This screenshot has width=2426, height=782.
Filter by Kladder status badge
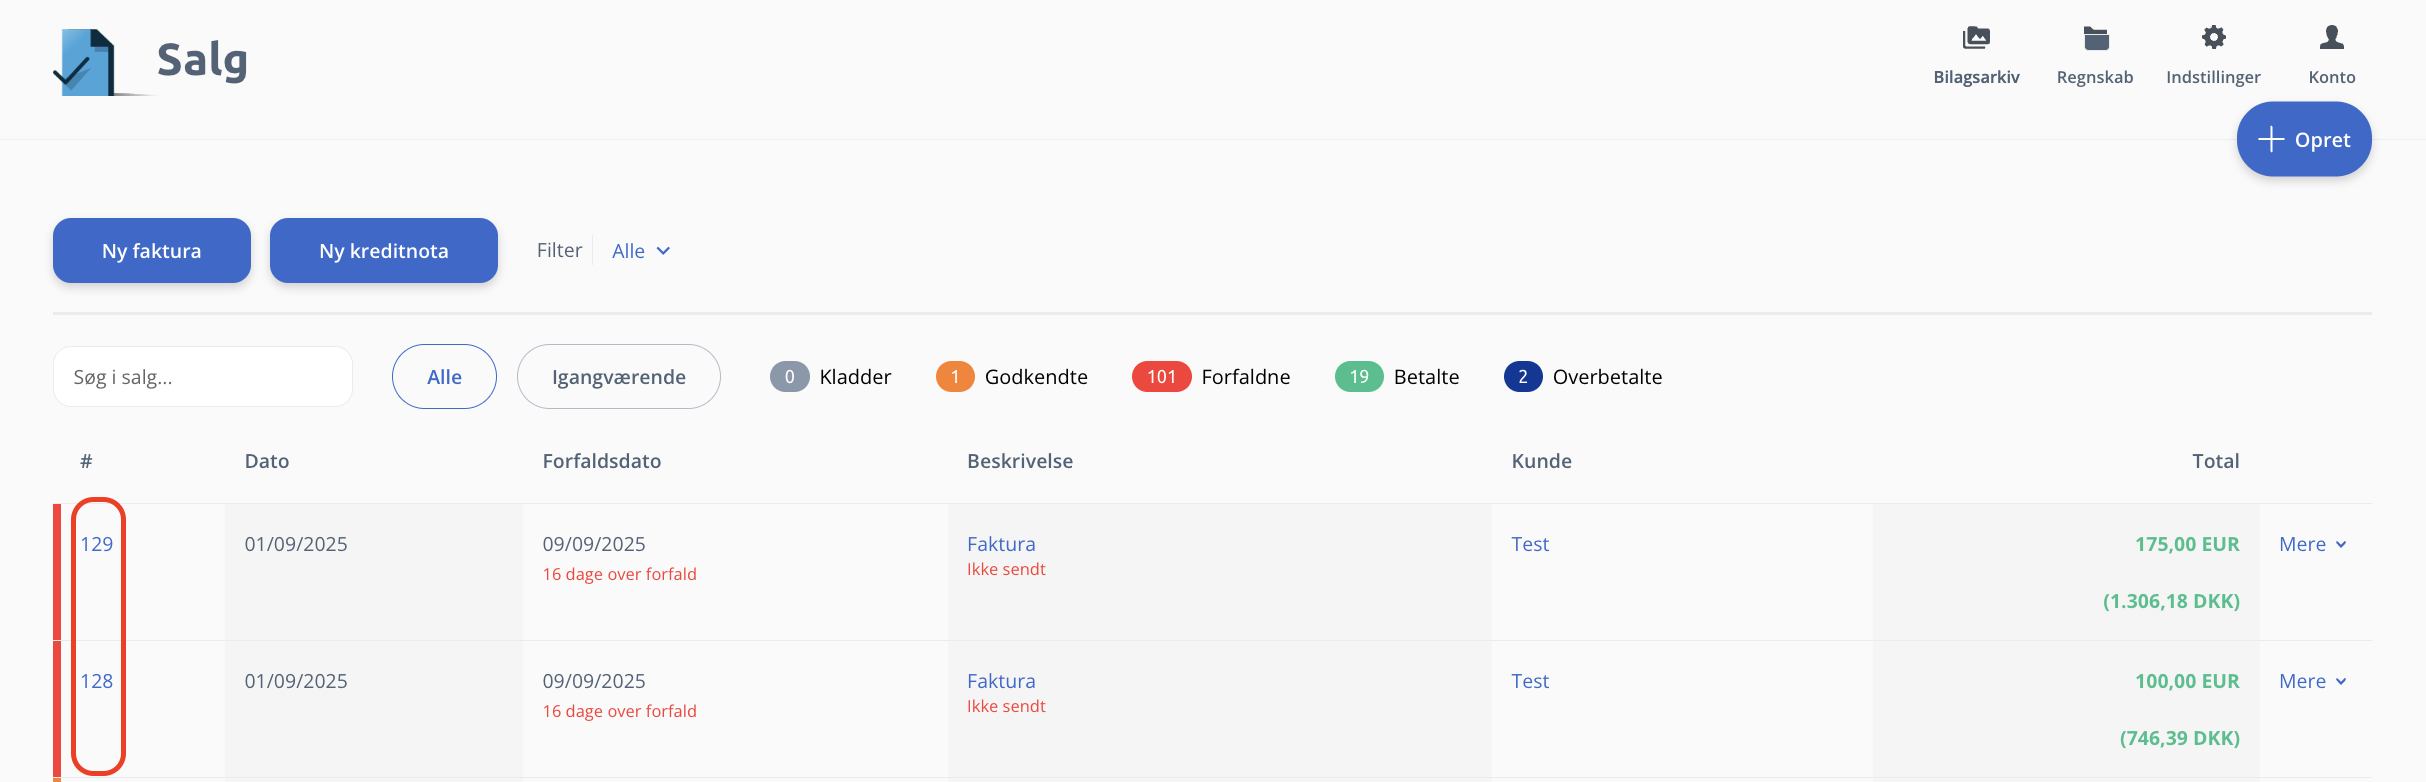[790, 377]
